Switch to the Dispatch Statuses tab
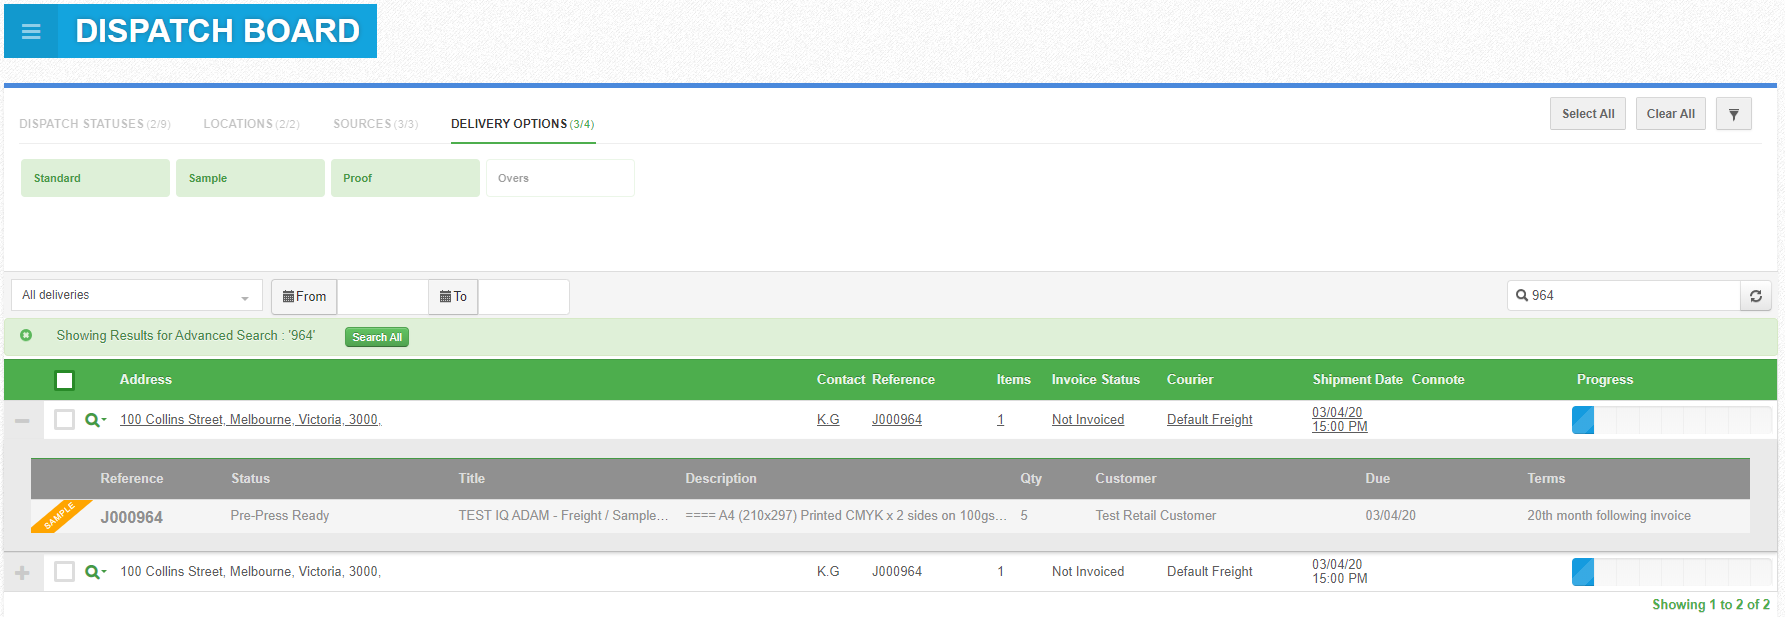 [x=95, y=124]
